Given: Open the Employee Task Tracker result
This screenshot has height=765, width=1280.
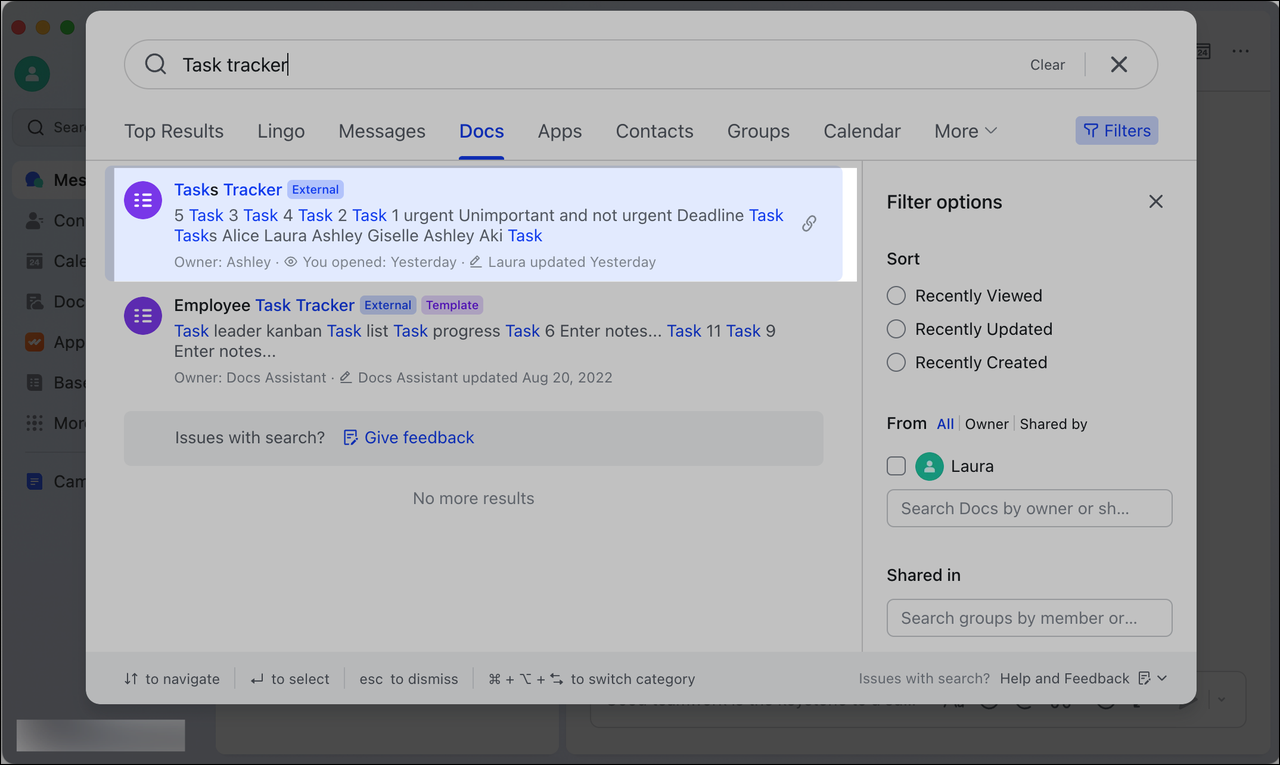Looking at the screenshot, I should click(474, 340).
